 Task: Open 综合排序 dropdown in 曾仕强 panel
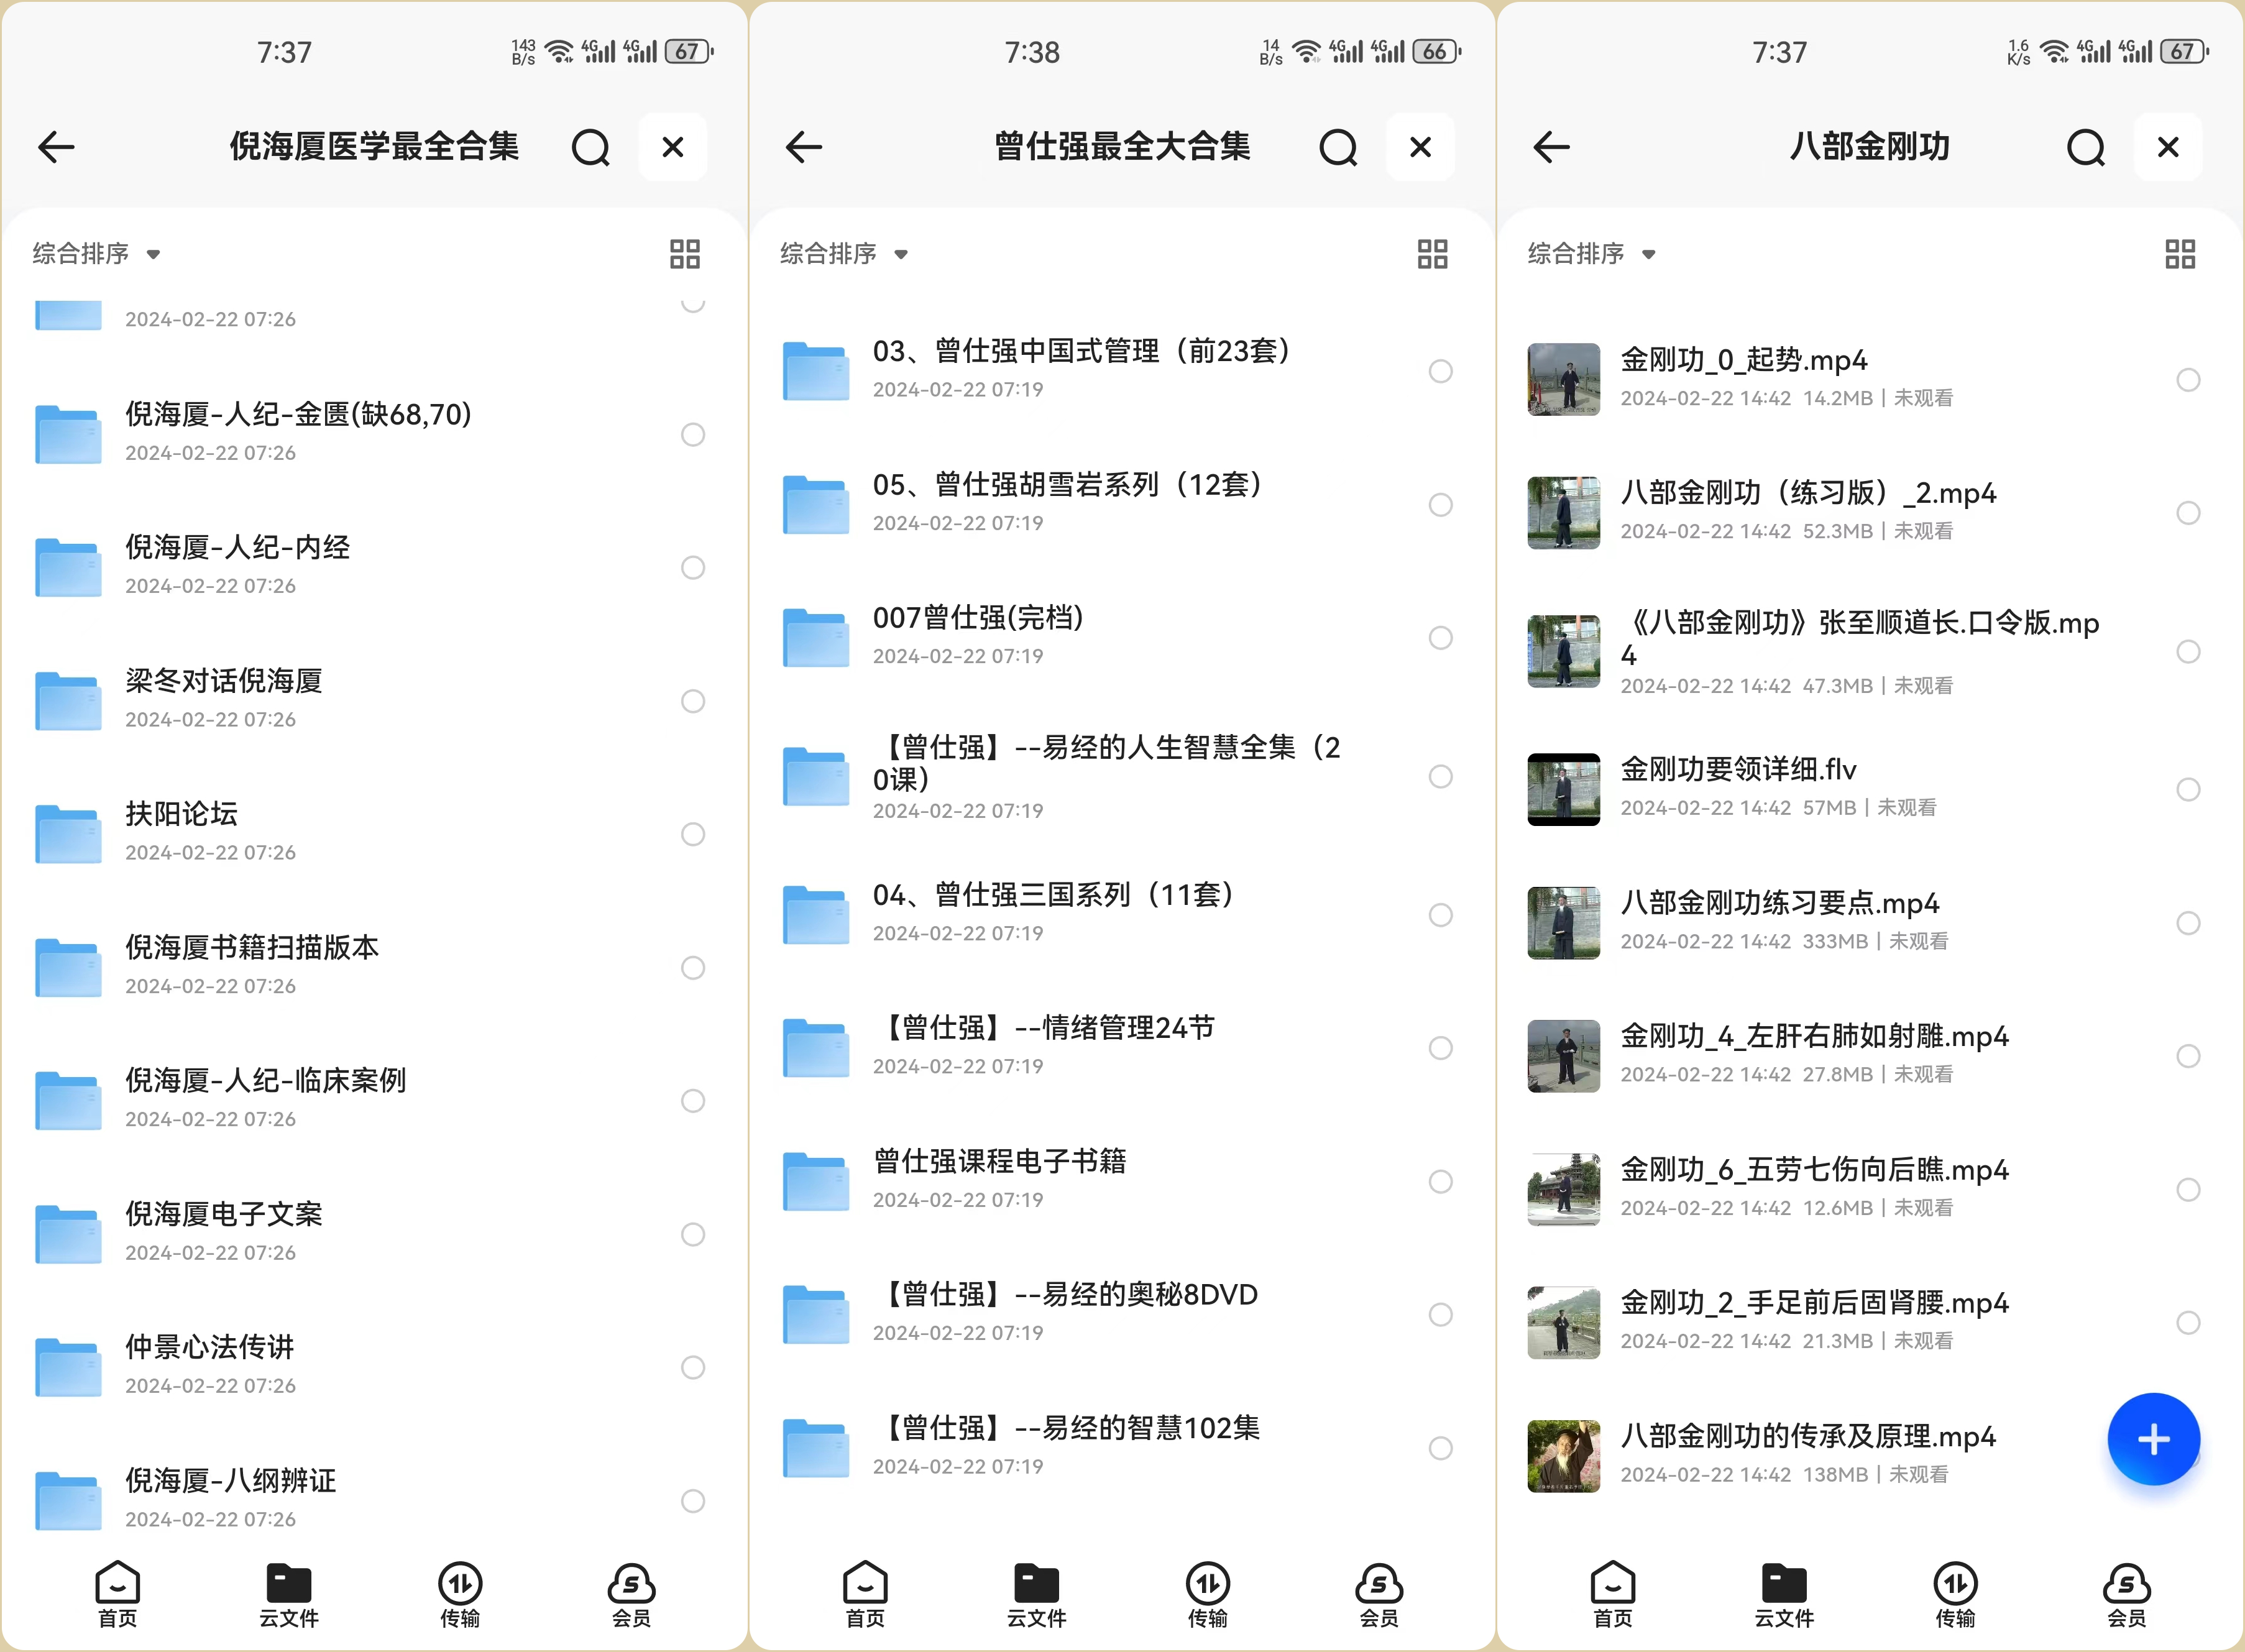tap(844, 254)
